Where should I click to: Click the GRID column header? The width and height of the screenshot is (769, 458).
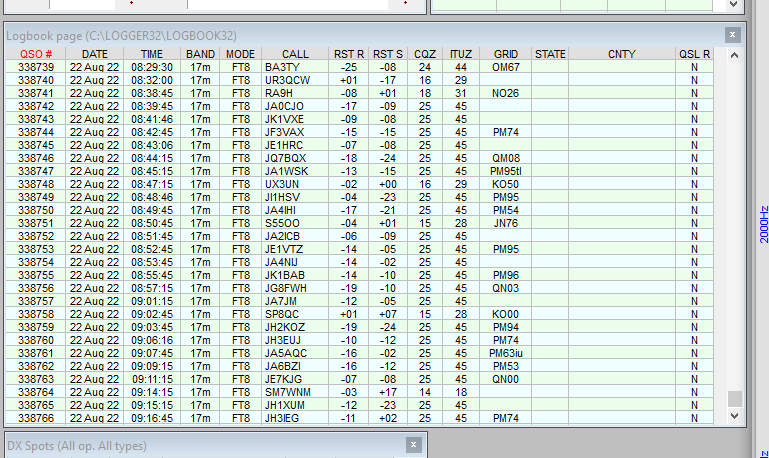click(x=506, y=54)
